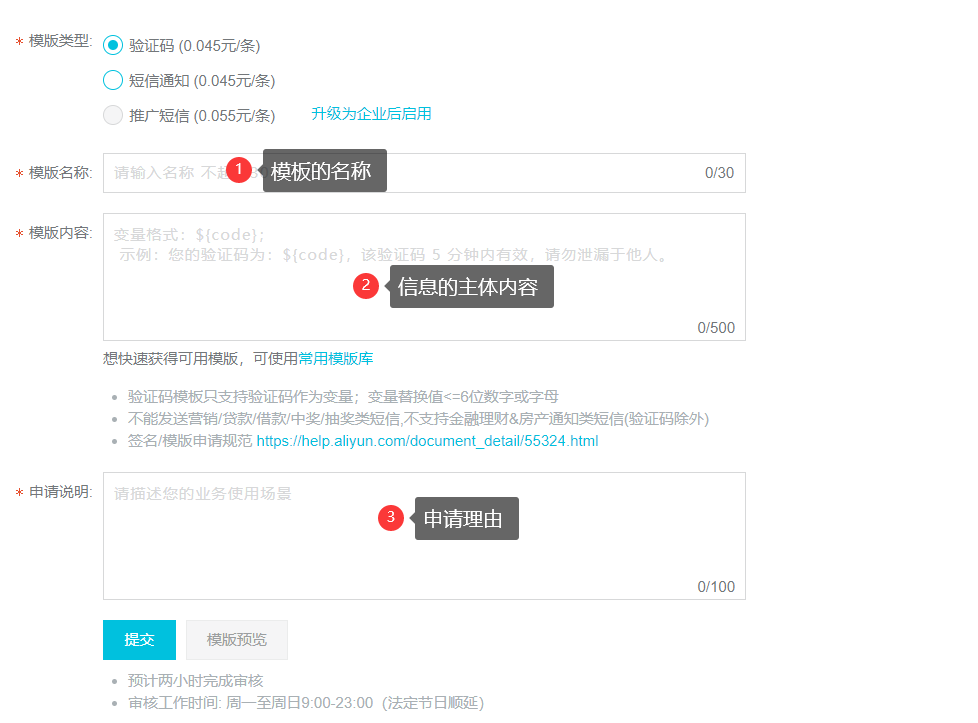Select the 模版名称 field label

point(60,173)
